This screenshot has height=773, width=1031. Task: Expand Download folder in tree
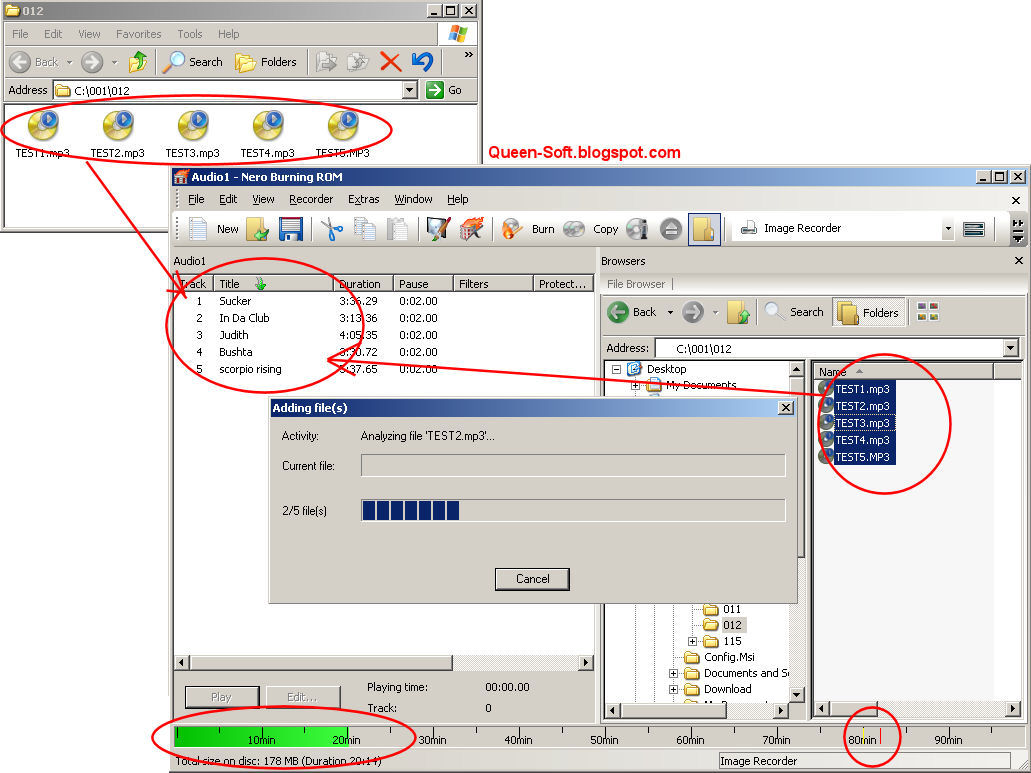673,689
